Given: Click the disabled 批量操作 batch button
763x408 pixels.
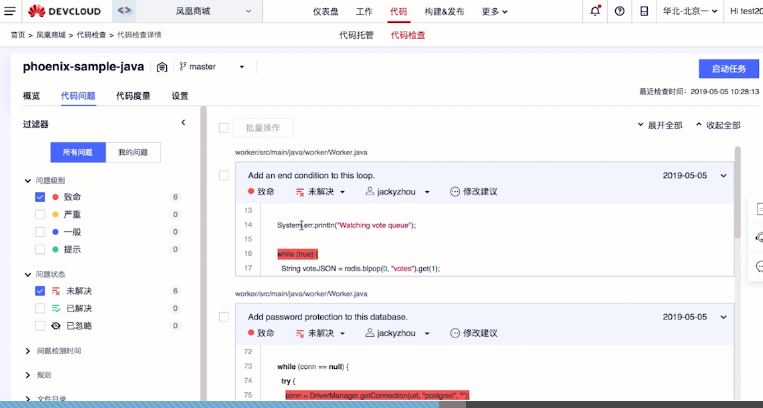Looking at the screenshot, I should pos(263,128).
